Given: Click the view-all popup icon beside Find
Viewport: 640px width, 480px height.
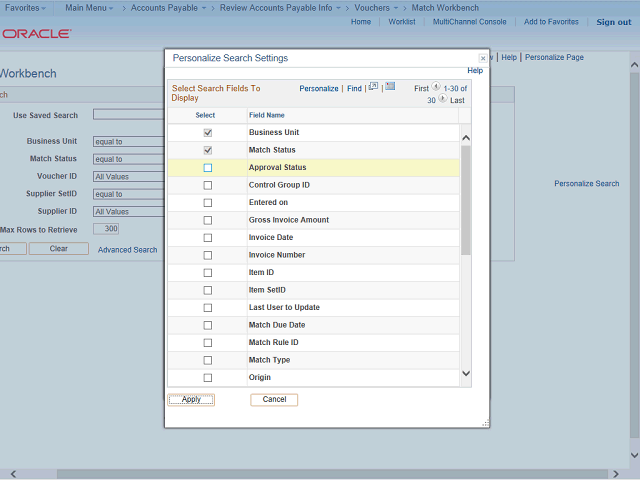Looking at the screenshot, I should (x=373, y=87).
